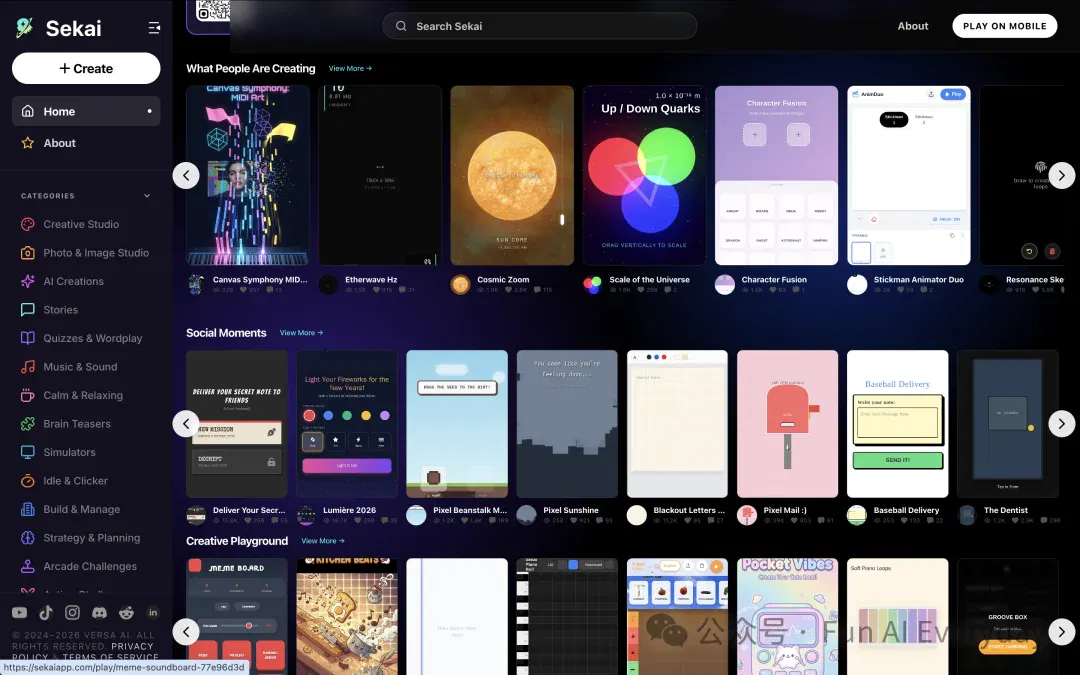This screenshot has height=675, width=1080.
Task: Open the Reddit social link icon
Action: tap(126, 612)
